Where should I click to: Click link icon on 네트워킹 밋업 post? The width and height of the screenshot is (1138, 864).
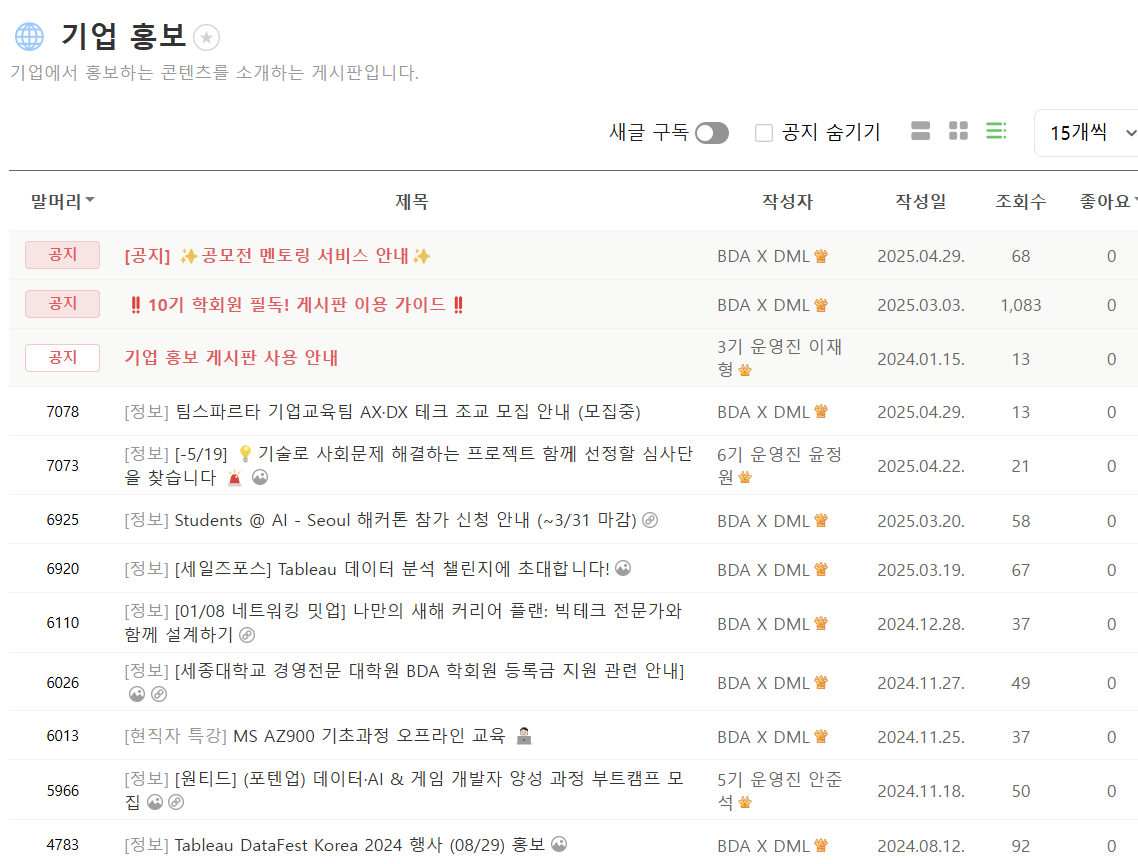[x=247, y=635]
